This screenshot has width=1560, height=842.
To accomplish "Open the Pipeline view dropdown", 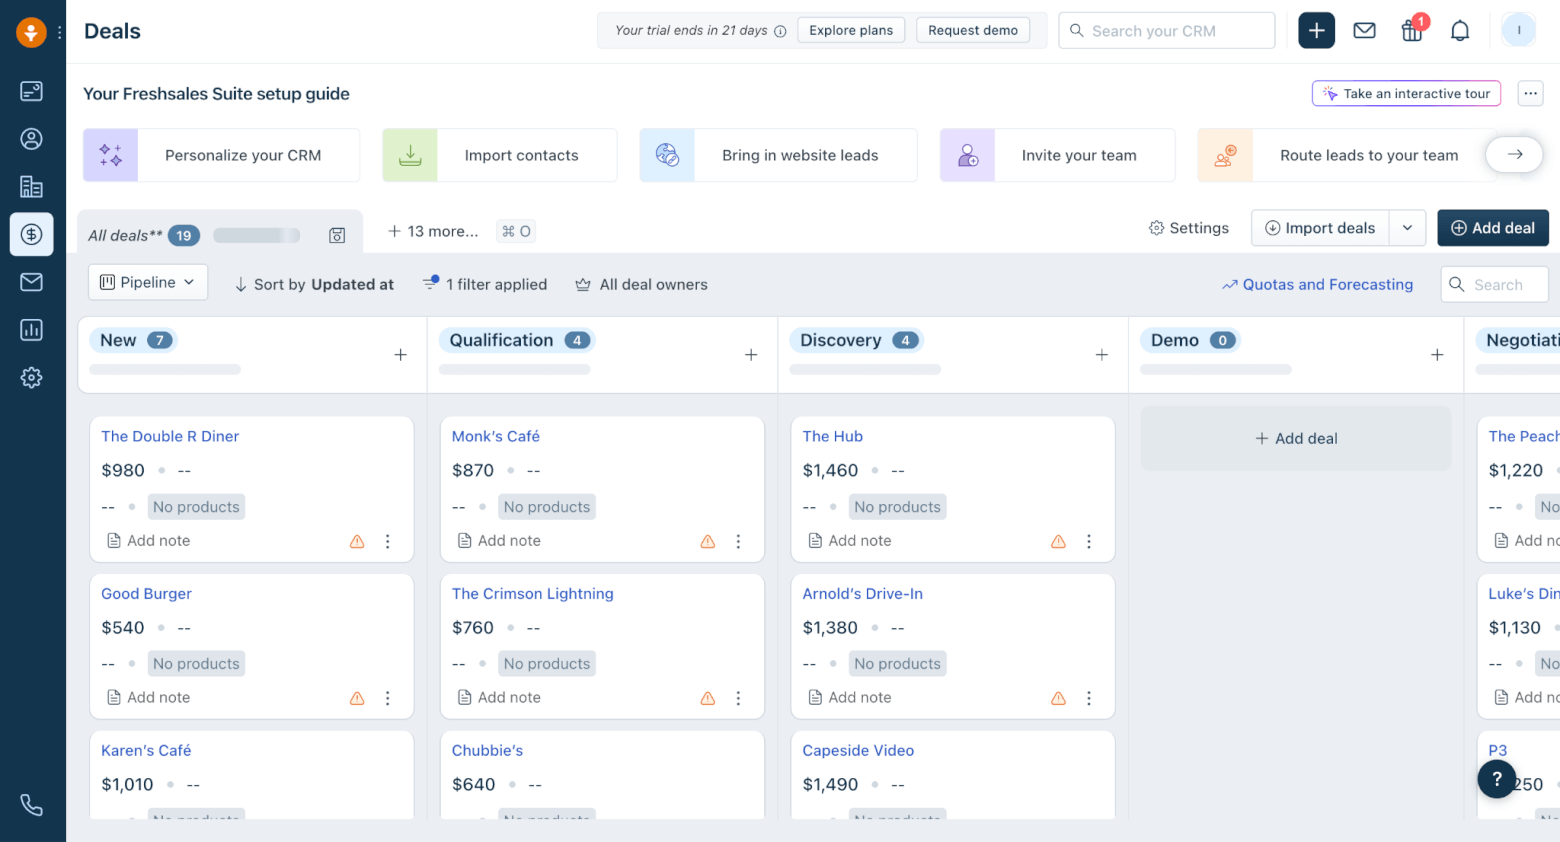I will point(148,283).
